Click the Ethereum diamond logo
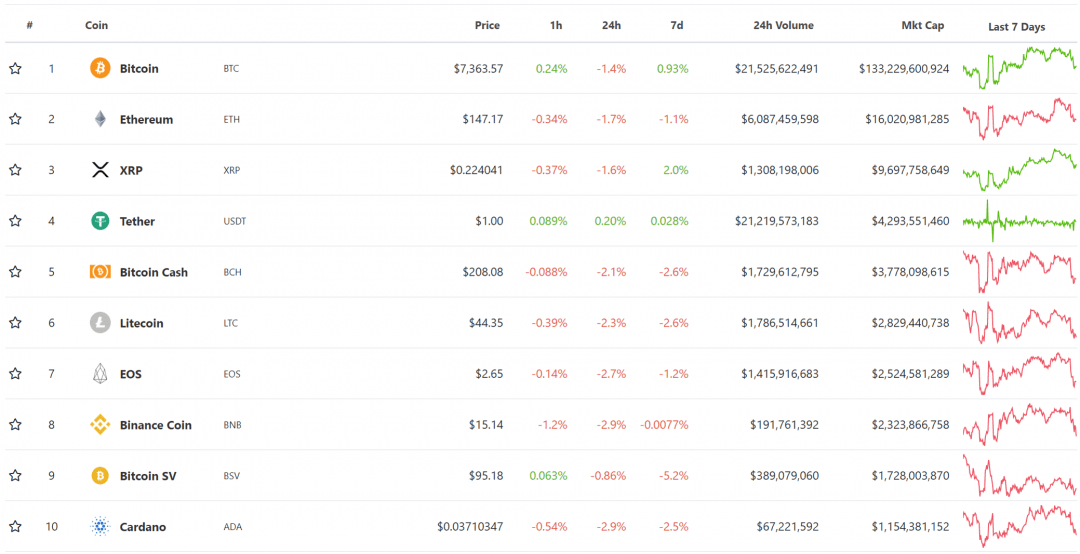The image size is (1080, 554). tap(101, 119)
